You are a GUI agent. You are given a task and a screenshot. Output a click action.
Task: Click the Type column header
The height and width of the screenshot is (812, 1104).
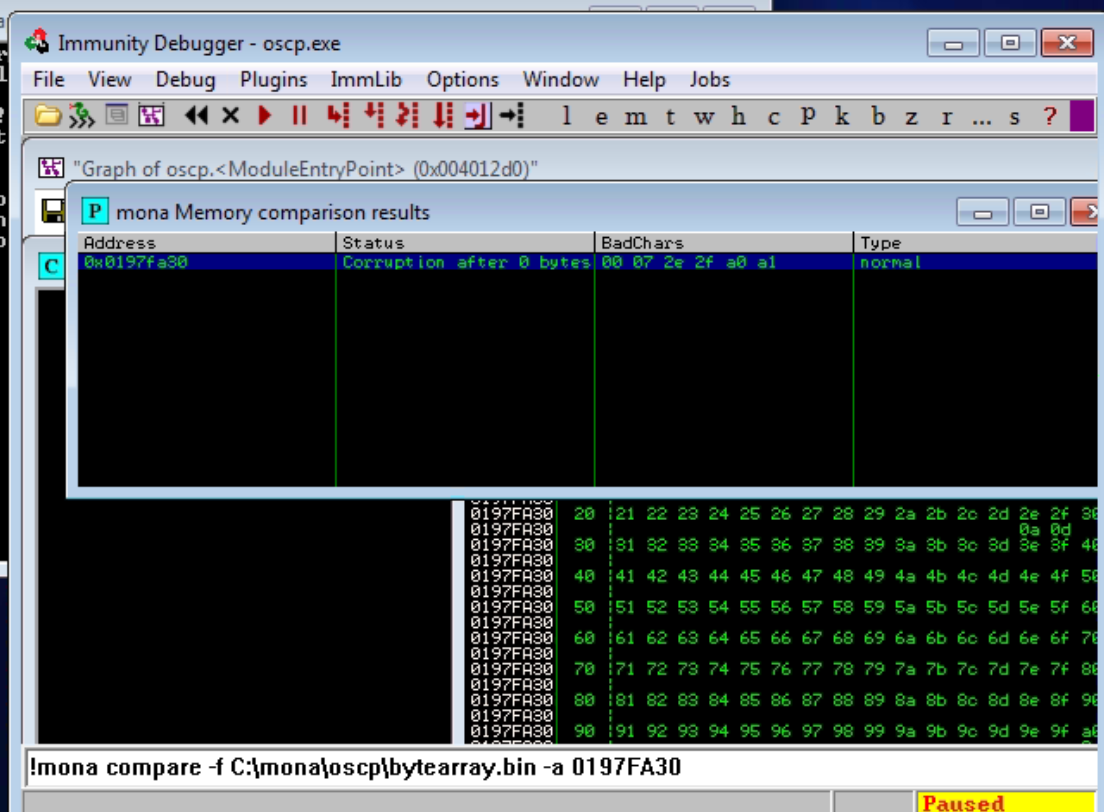pyautogui.click(x=976, y=243)
